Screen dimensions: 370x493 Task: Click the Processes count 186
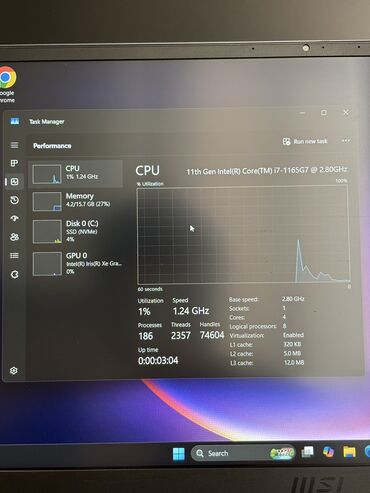tap(146, 336)
